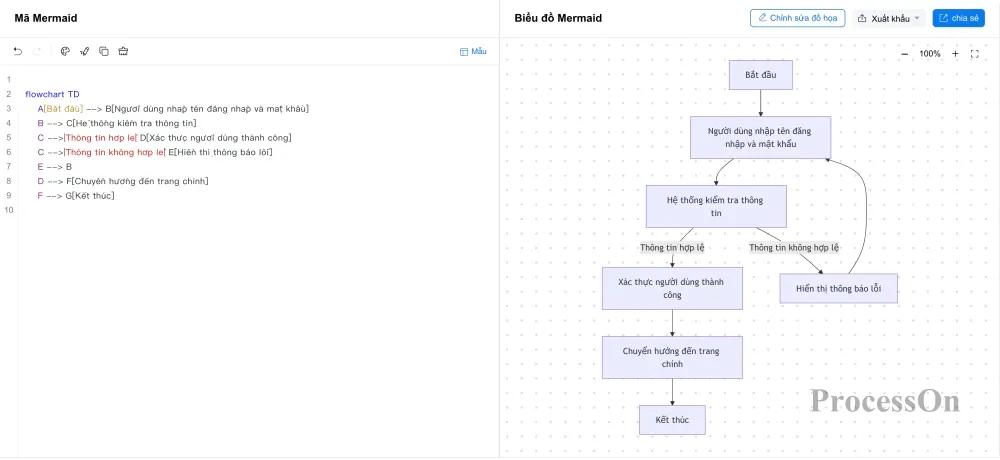Click the clear code toolbar icon
The image size is (1000, 460).
click(x=123, y=52)
